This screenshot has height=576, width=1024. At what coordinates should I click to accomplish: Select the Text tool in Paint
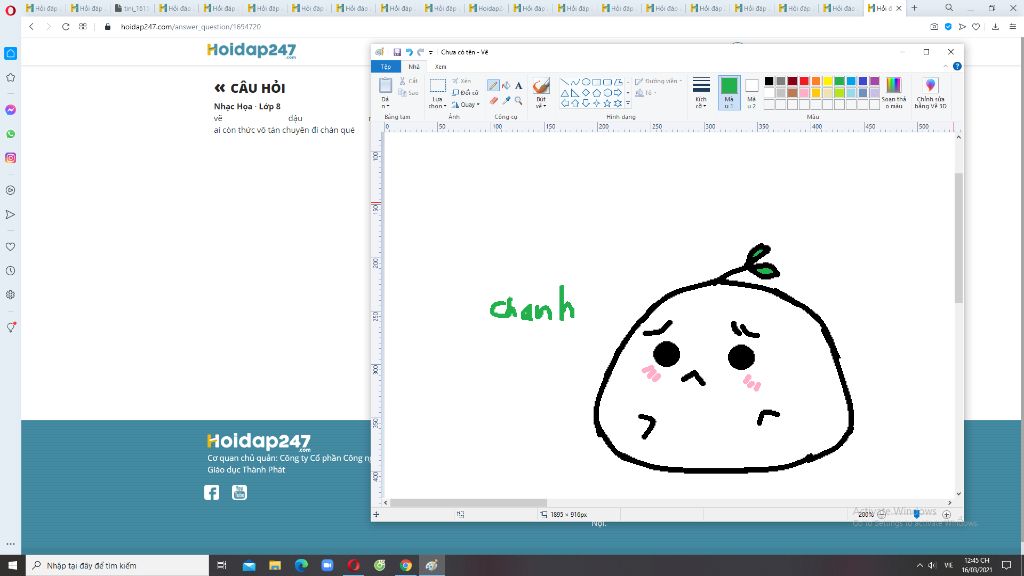point(519,86)
